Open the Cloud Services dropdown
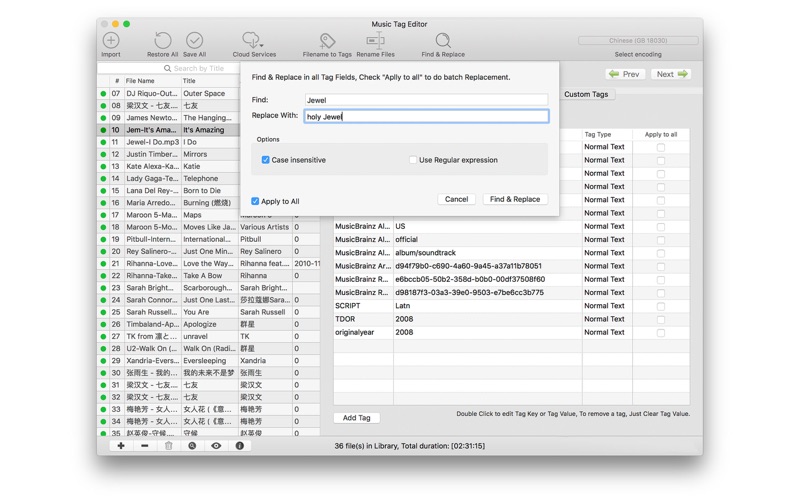Viewport: 800px width, 500px height. click(x=254, y=41)
